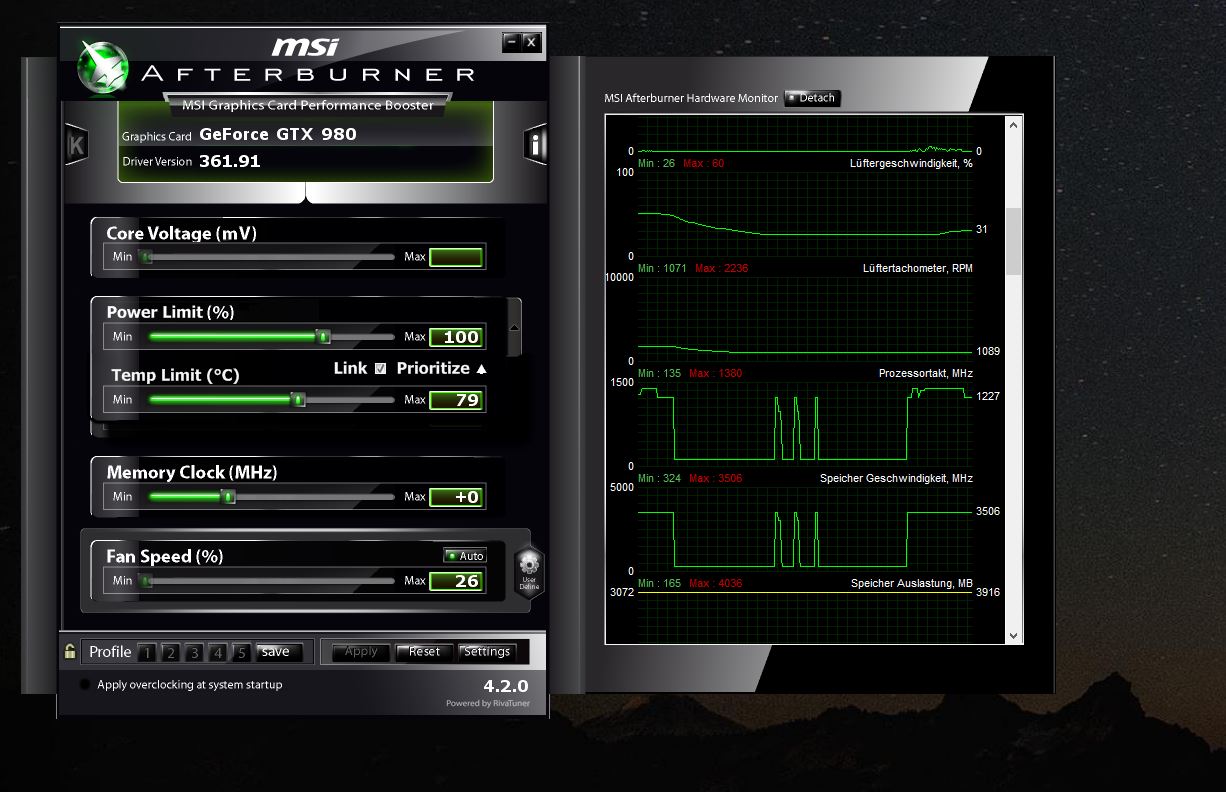This screenshot has height=792, width=1226.
Task: Enable Apply overclocking at system startup
Action: [x=85, y=685]
